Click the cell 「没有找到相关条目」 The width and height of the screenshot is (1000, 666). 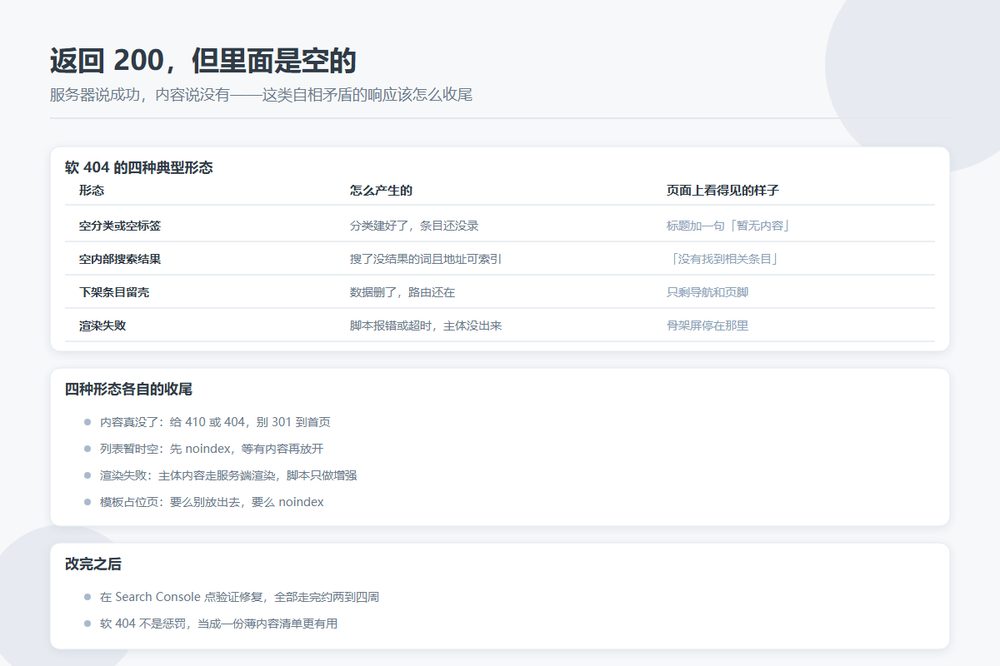pyautogui.click(x=722, y=259)
